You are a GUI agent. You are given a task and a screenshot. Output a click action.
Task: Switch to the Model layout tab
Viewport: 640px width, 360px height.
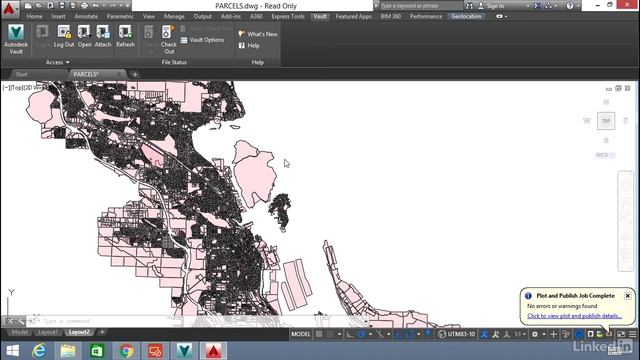tap(19, 332)
